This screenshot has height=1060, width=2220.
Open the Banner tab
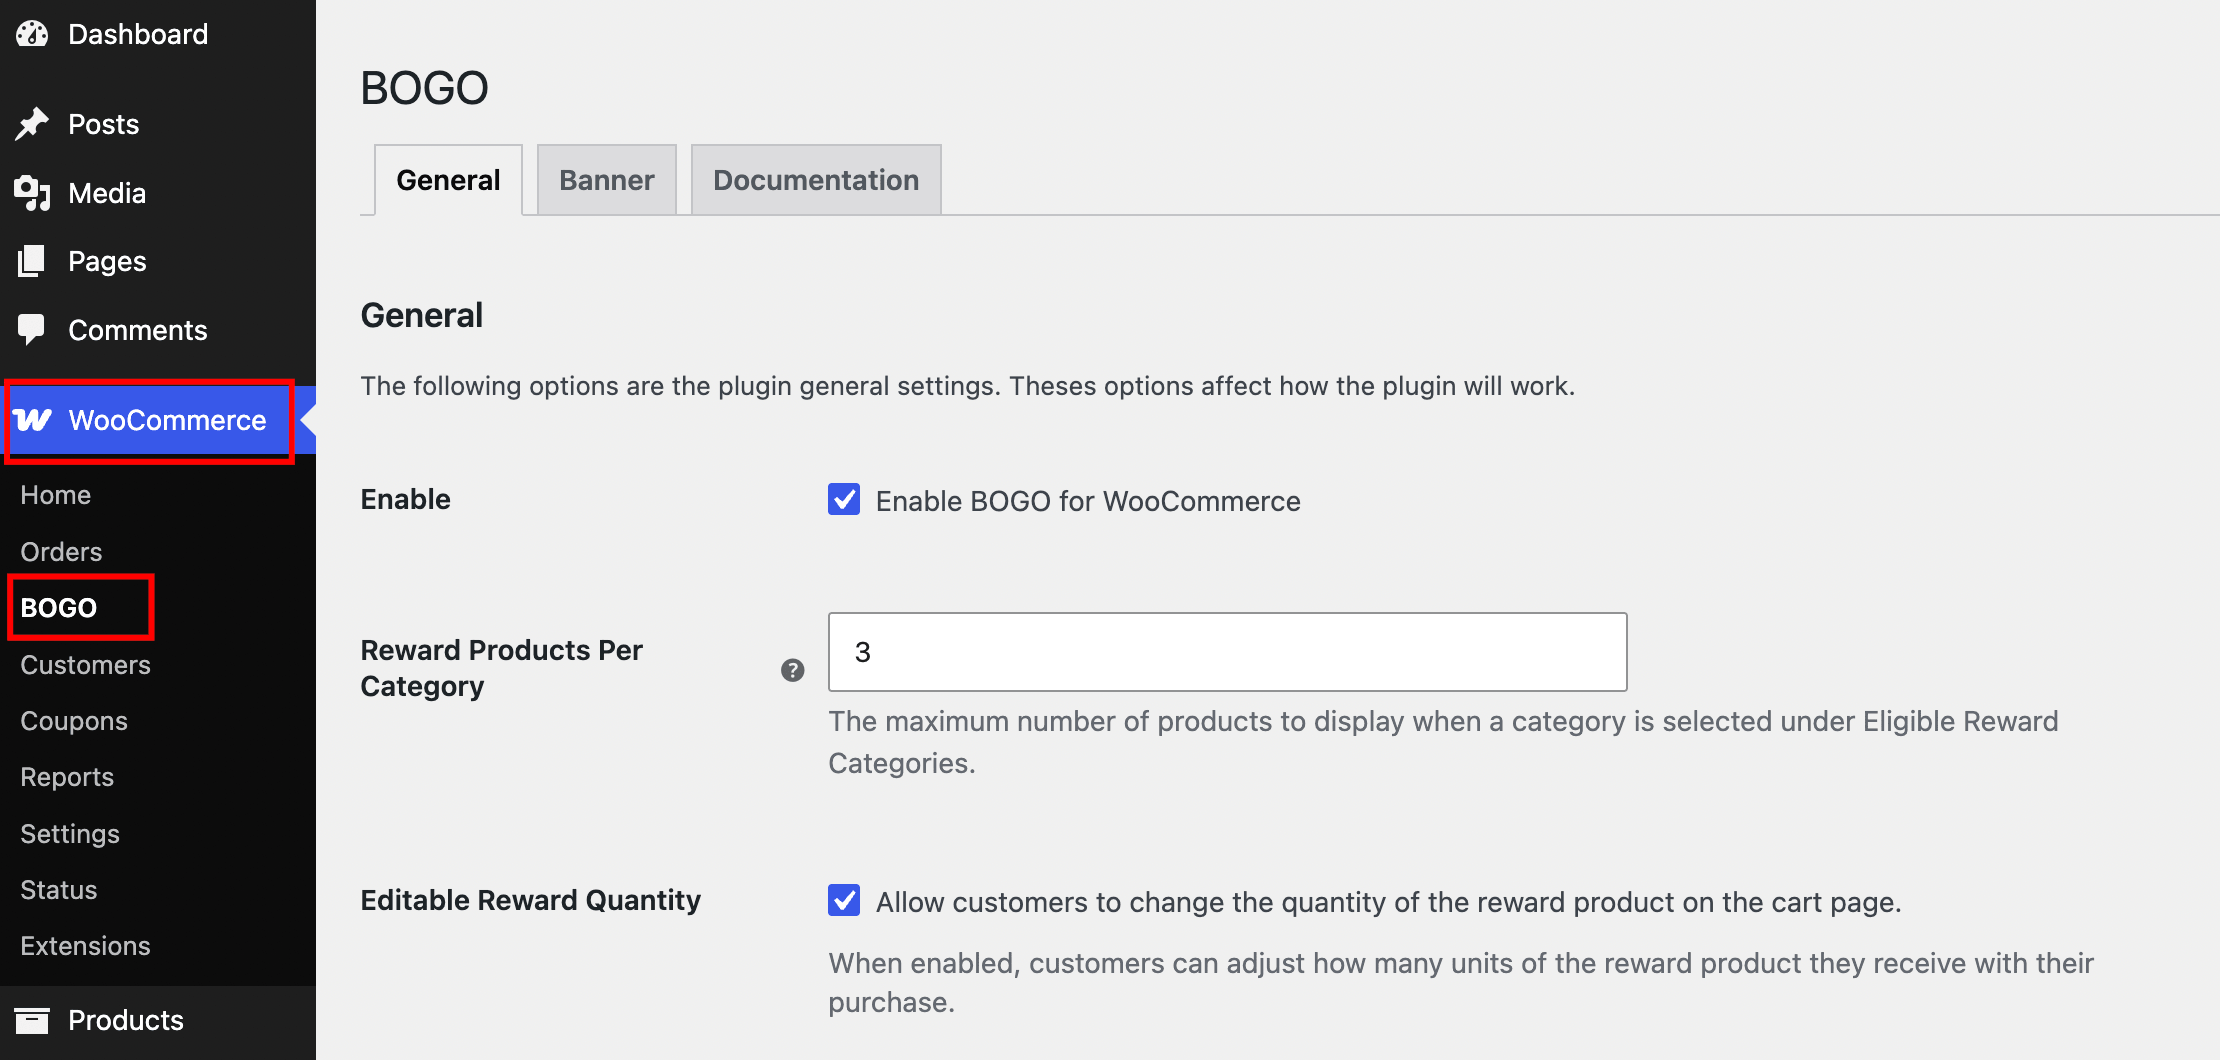coord(607,180)
